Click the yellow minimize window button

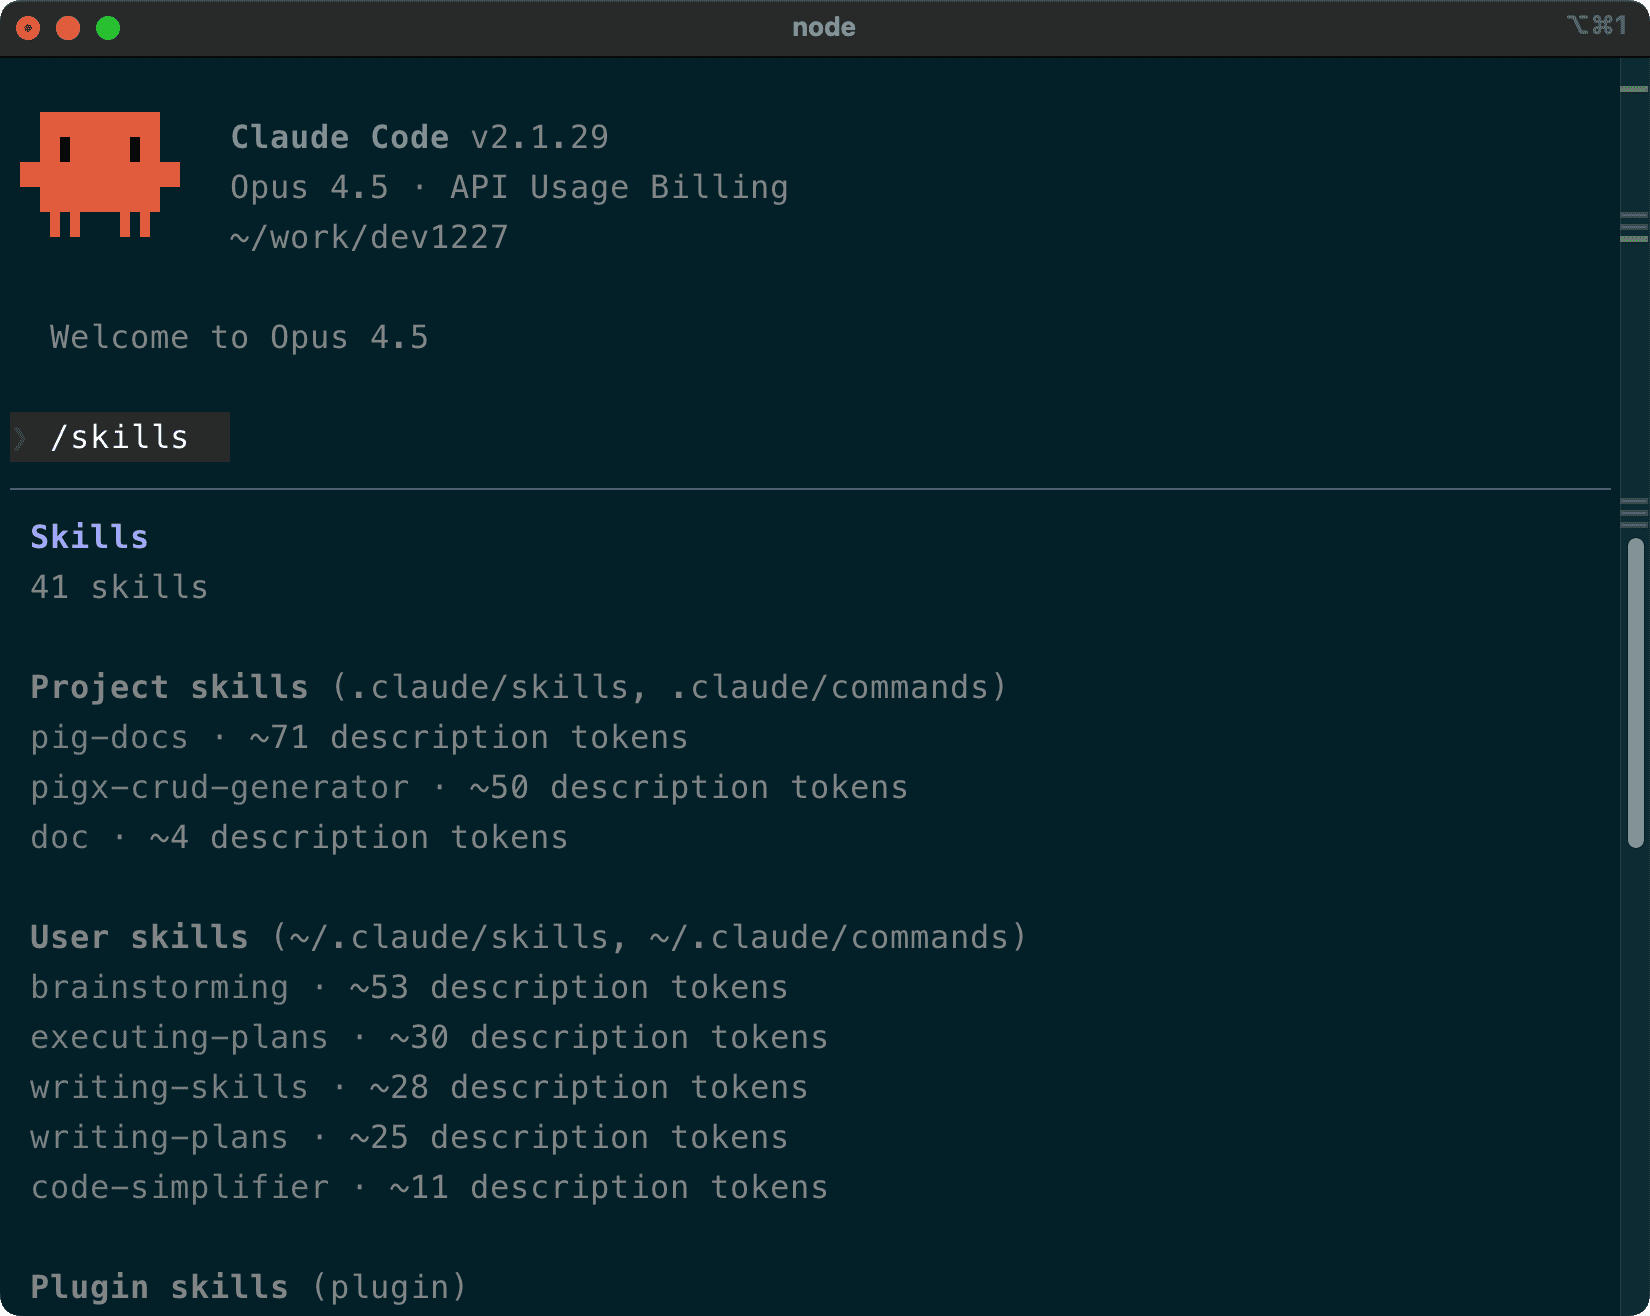(x=68, y=28)
